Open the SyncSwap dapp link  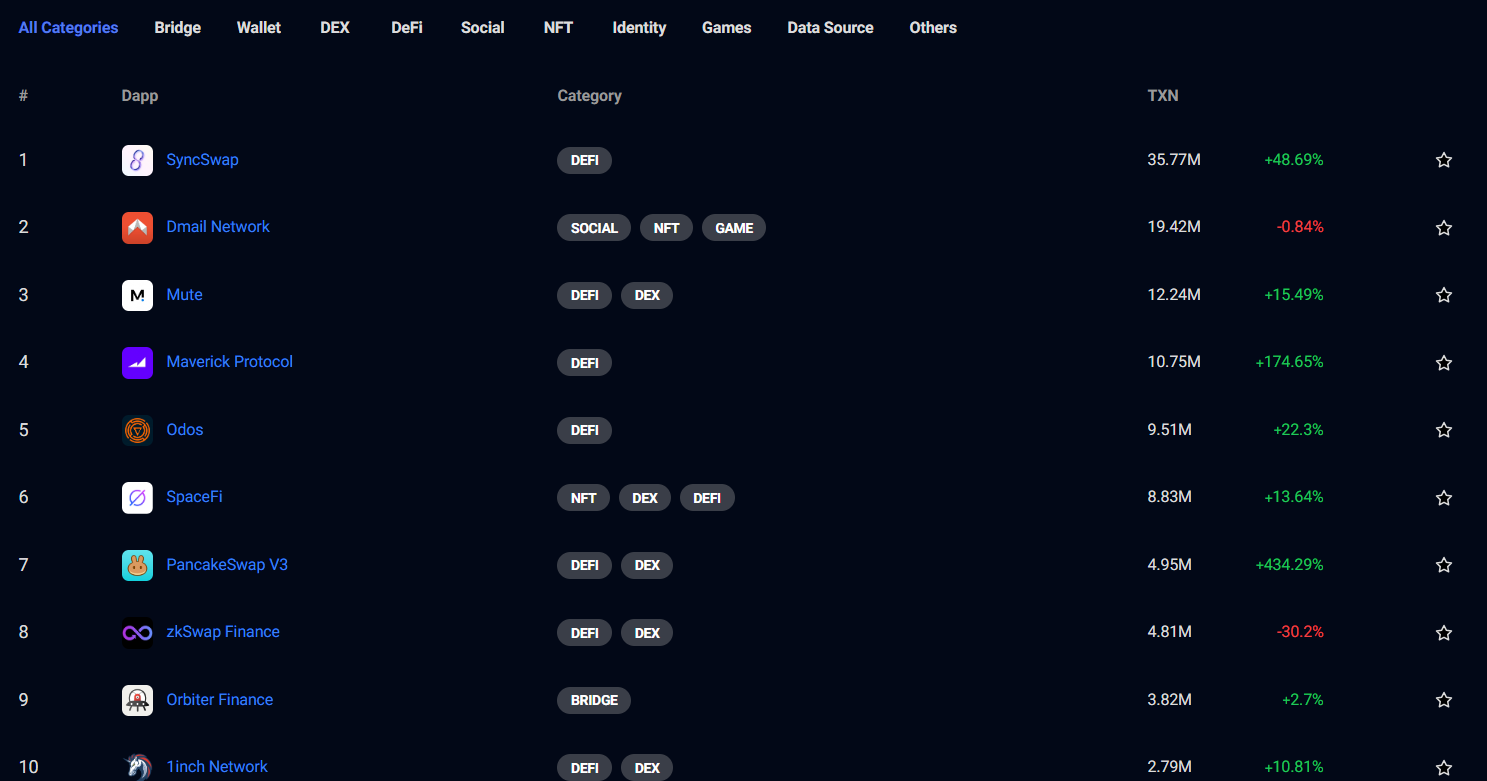(x=203, y=160)
